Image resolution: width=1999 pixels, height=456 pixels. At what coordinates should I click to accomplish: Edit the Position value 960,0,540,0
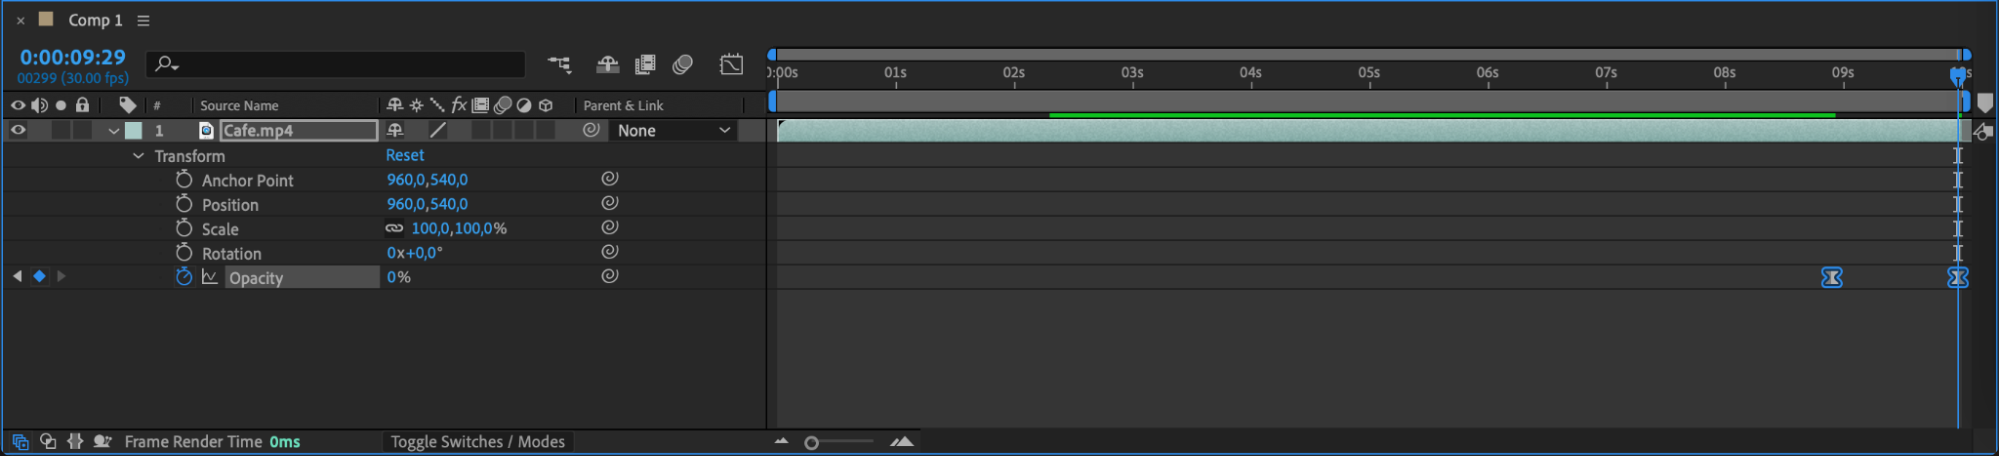427,204
